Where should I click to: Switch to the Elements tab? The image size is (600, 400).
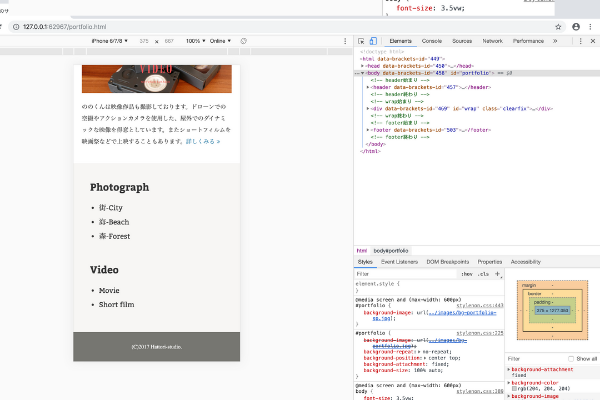400,41
